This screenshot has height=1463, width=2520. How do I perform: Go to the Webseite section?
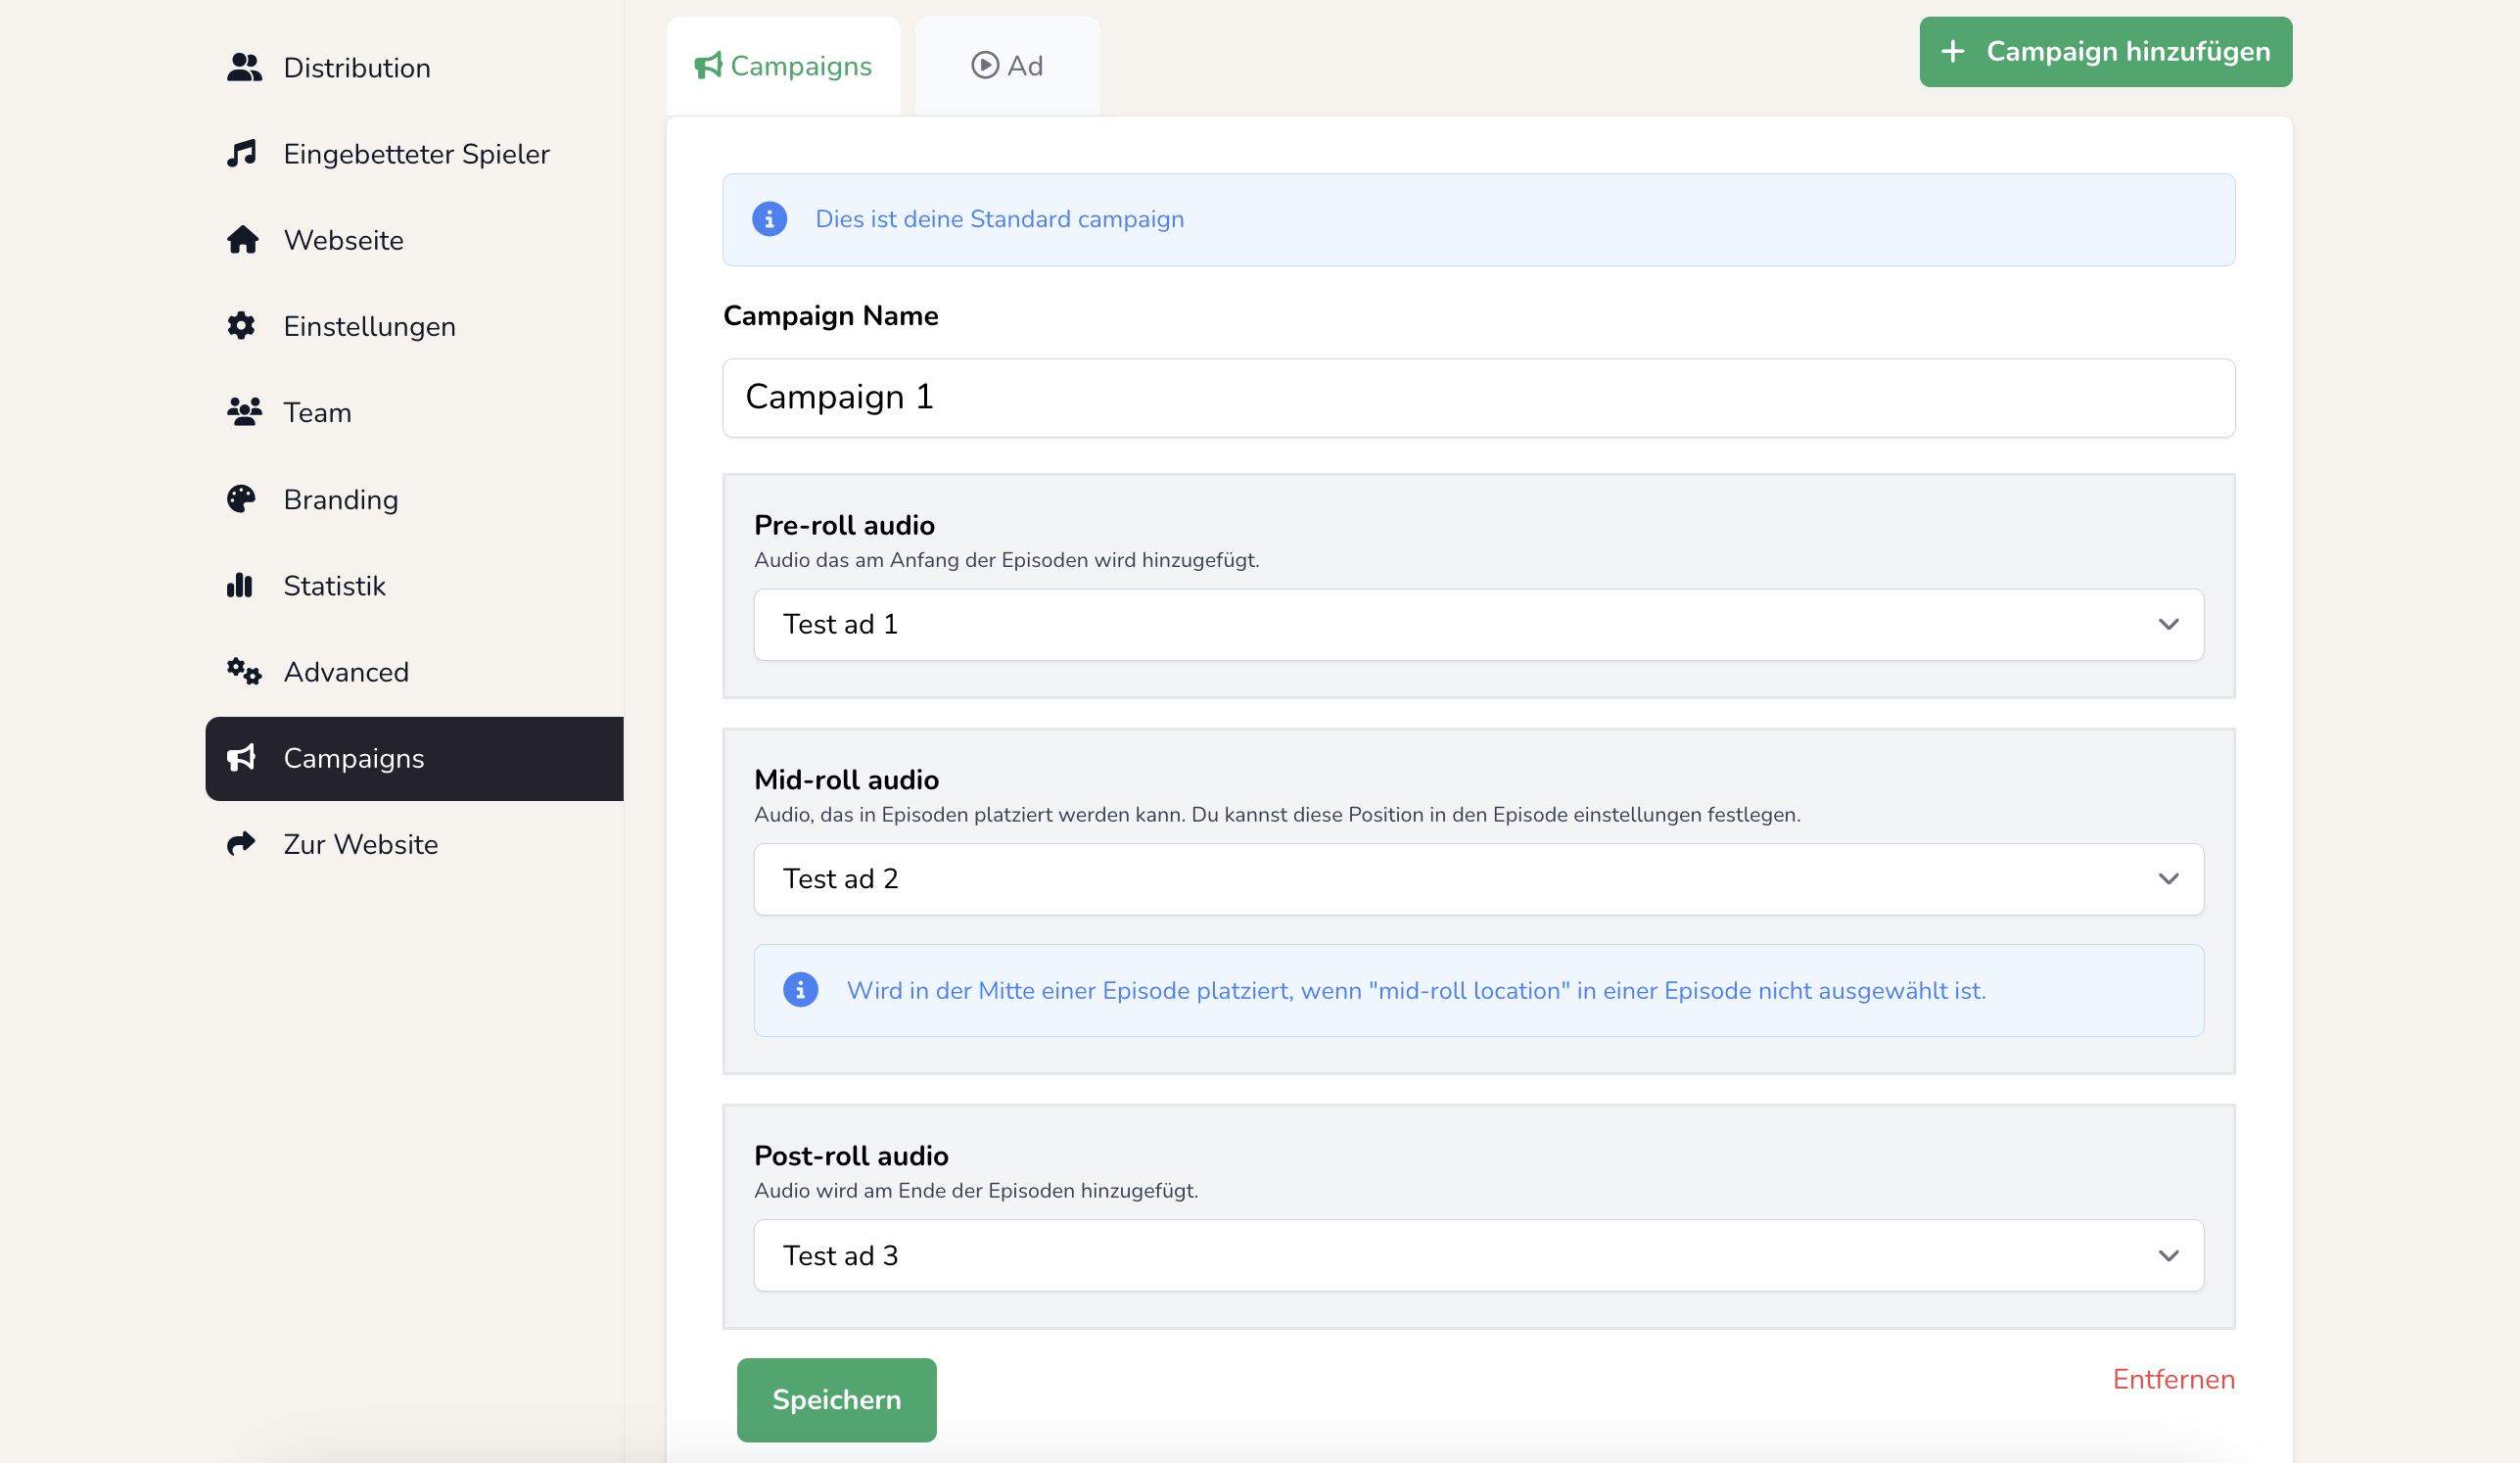(414, 240)
